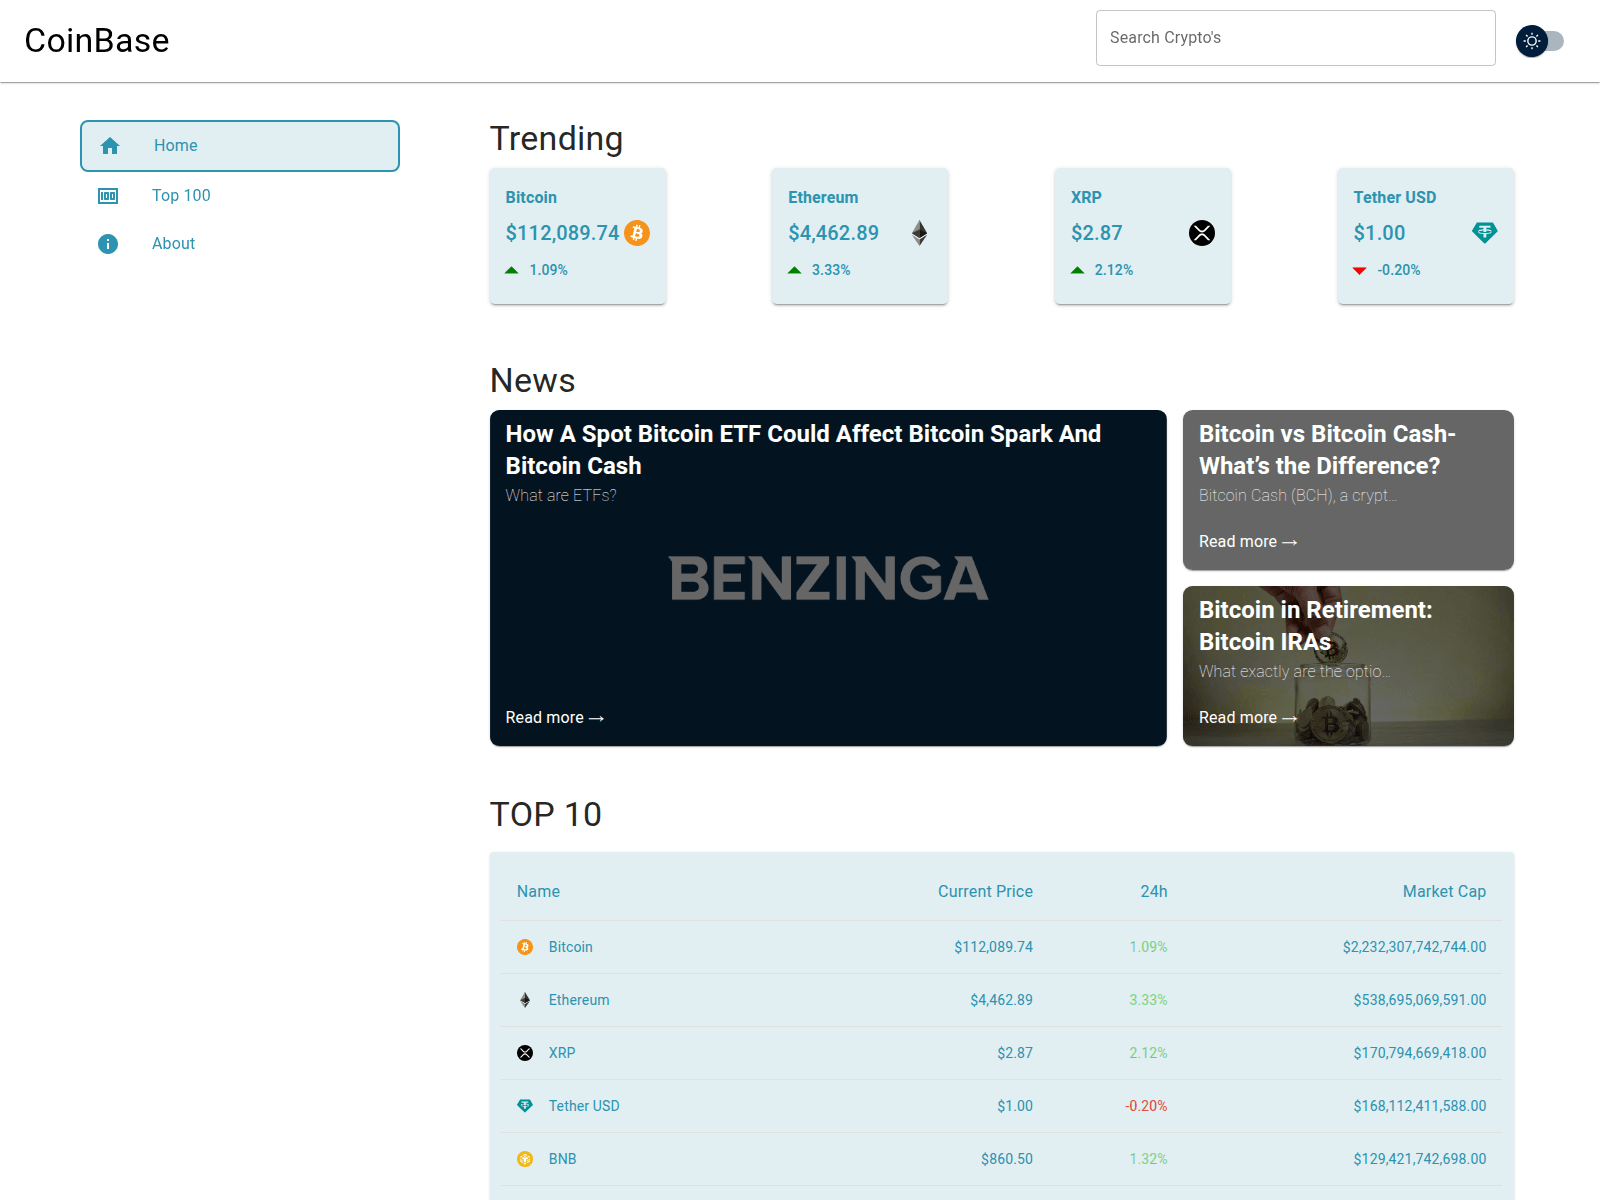Focus the Search Crypto's input field
This screenshot has width=1600, height=1200.
coord(1296,38)
